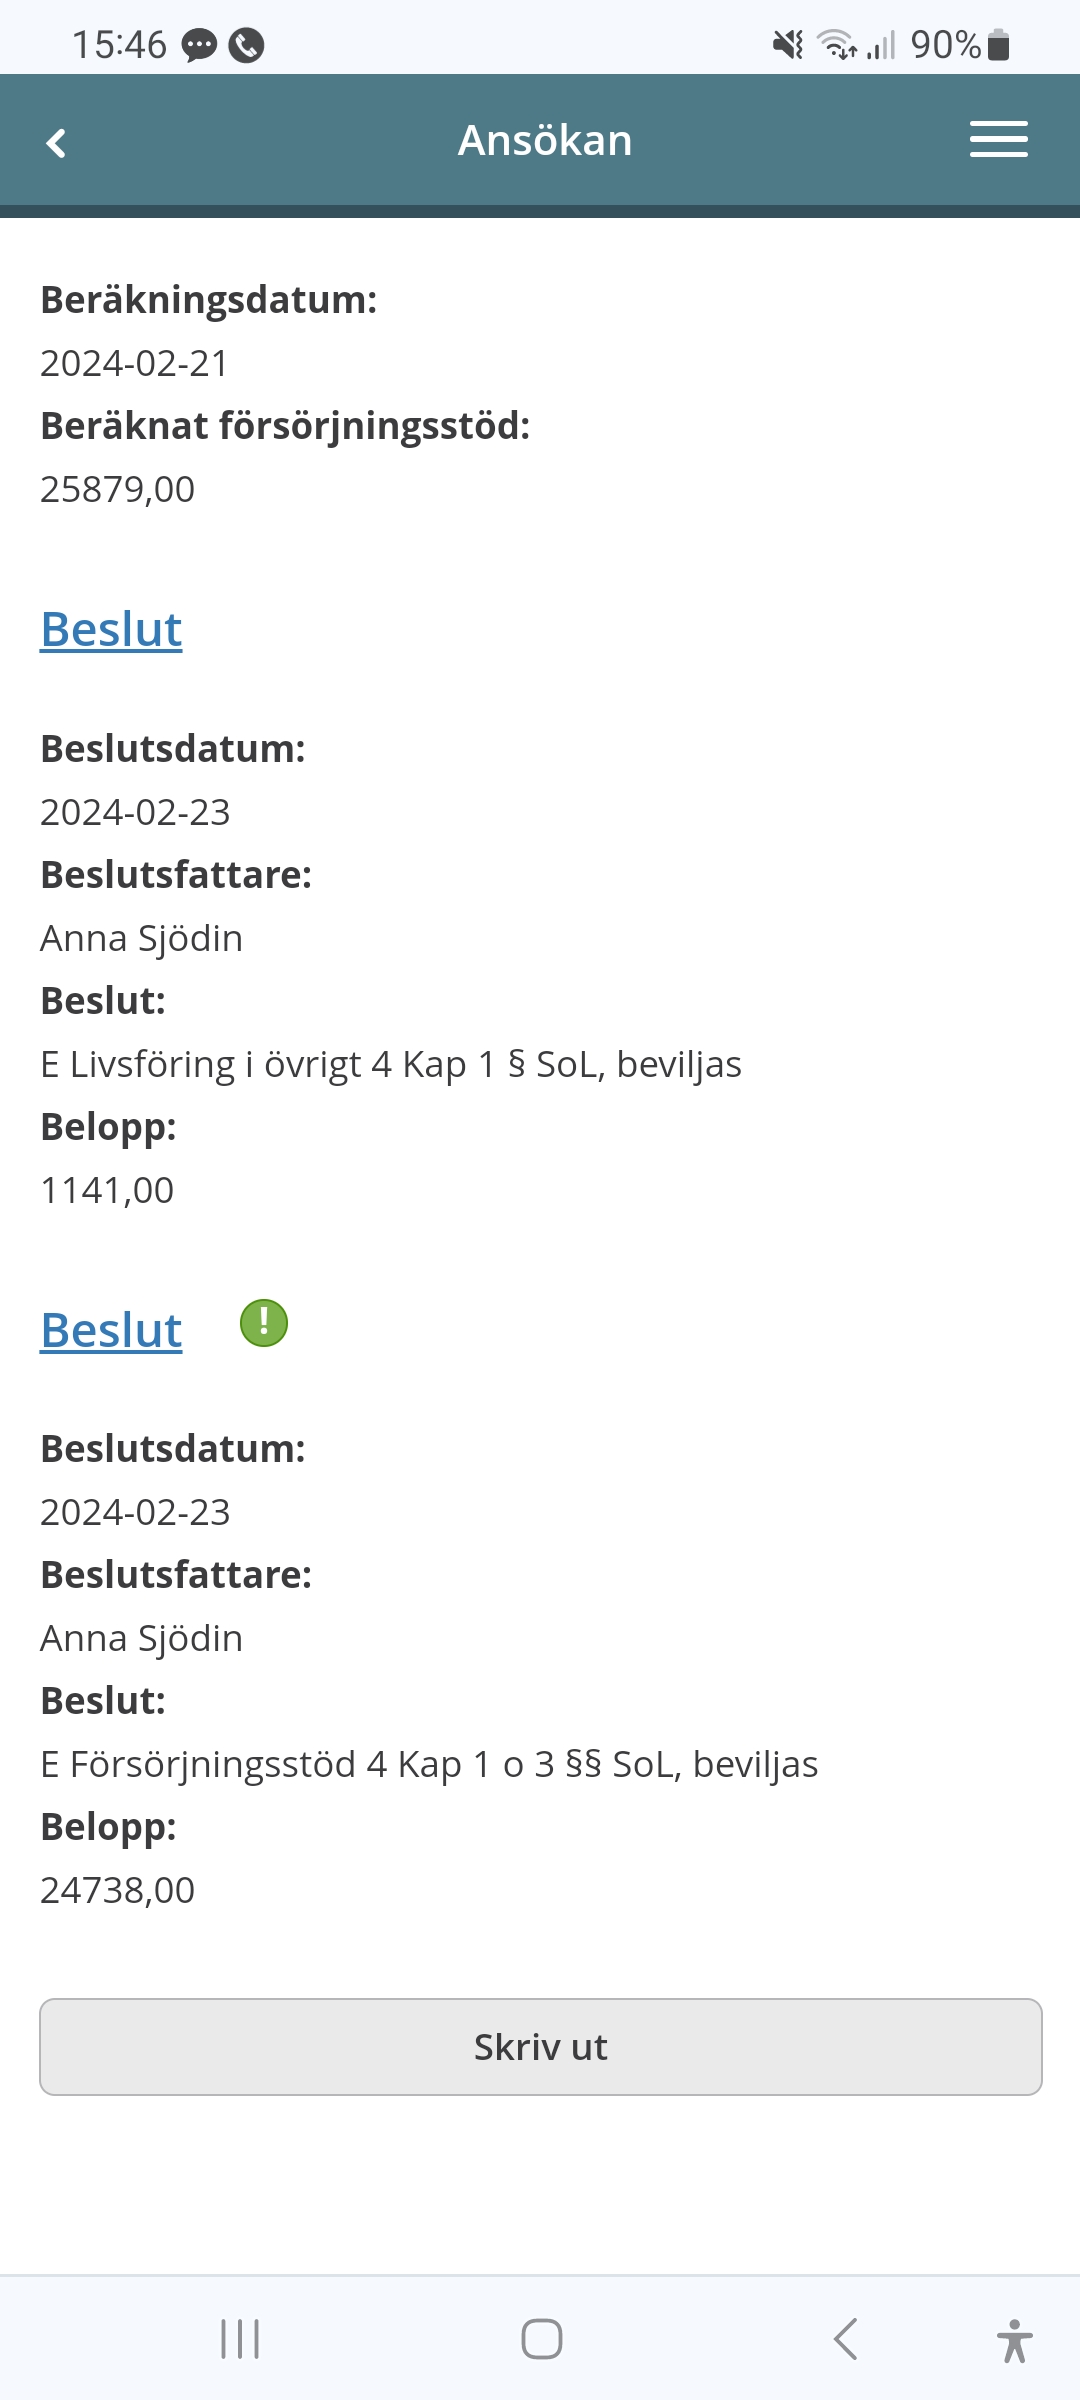Open the accessibility shortcut icon
Viewport: 1080px width, 2400px height.
[x=1014, y=2340]
